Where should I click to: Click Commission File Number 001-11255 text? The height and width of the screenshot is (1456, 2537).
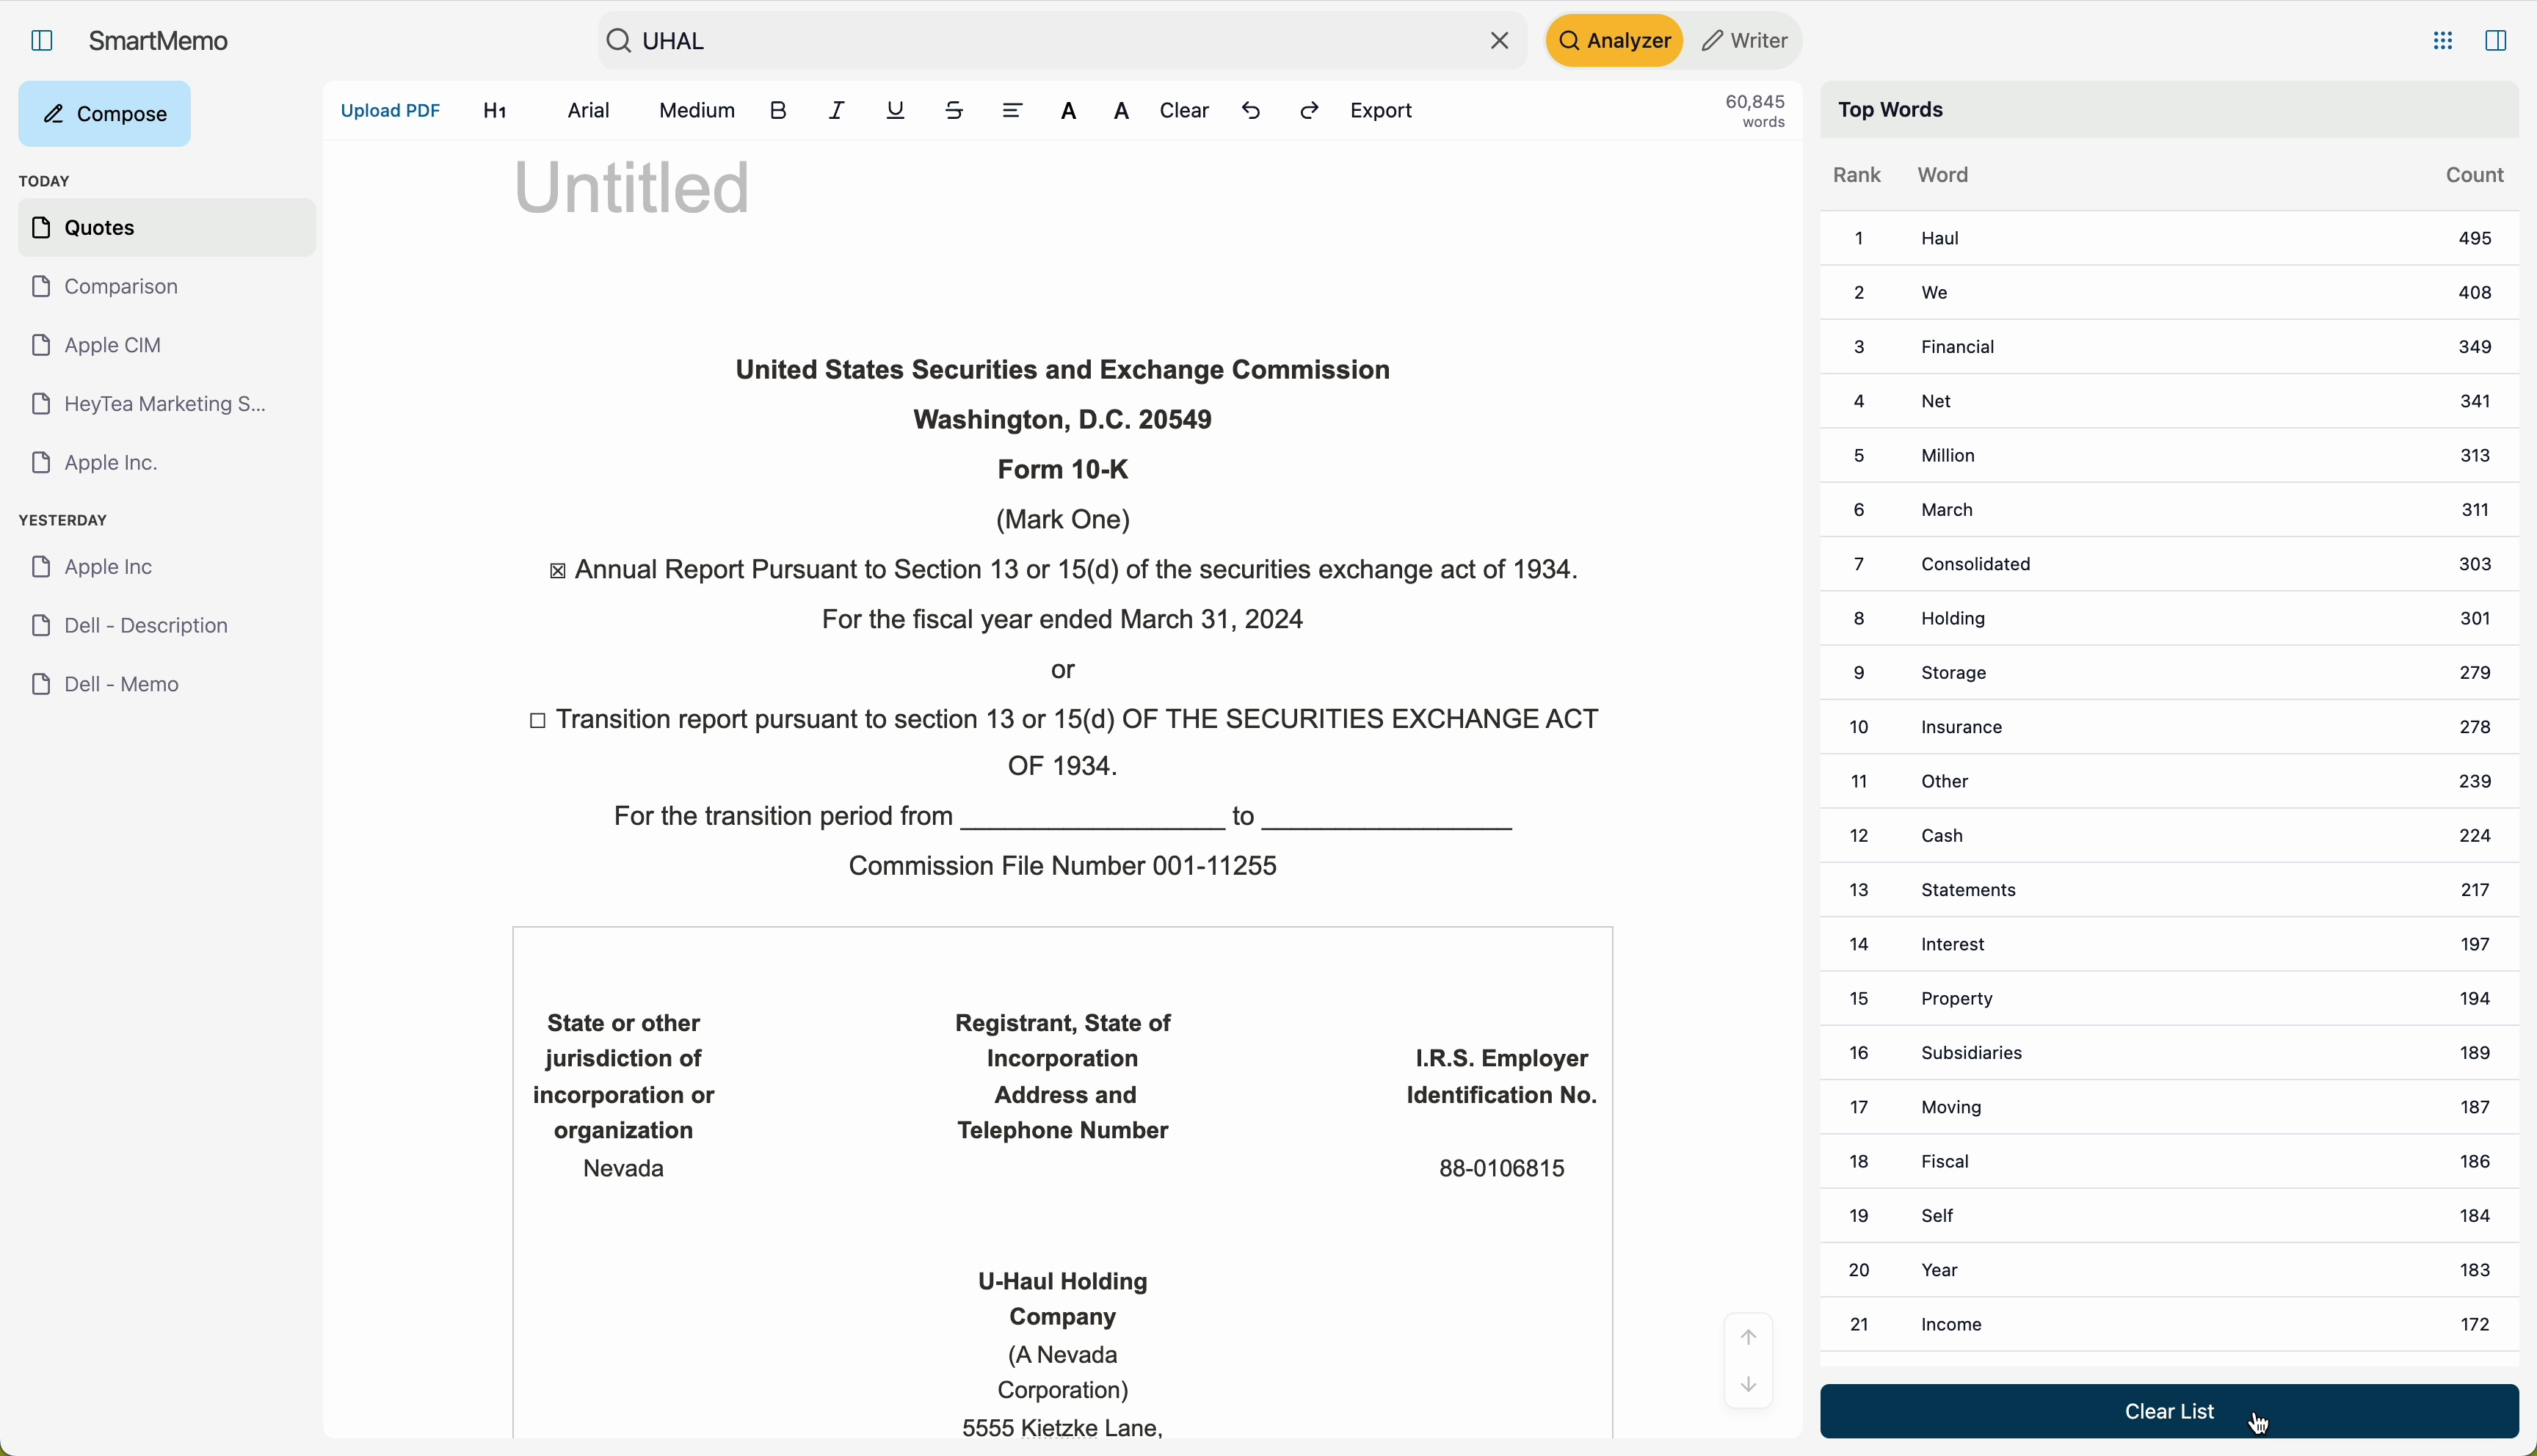point(1062,867)
